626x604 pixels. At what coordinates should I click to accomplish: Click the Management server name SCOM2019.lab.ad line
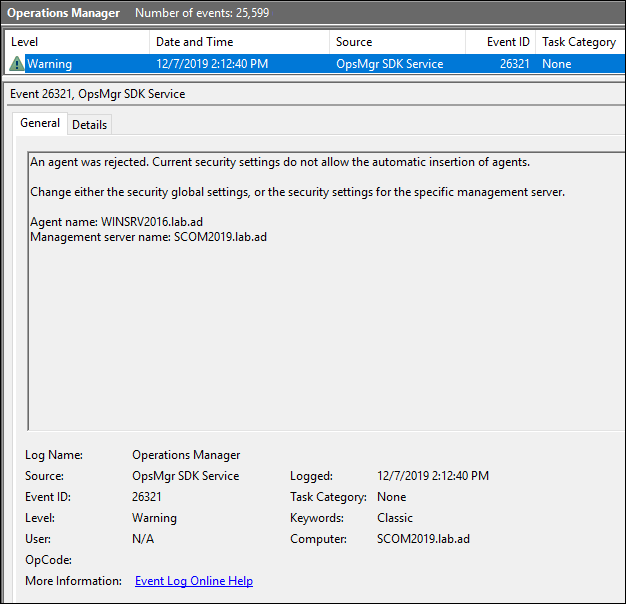pos(148,237)
